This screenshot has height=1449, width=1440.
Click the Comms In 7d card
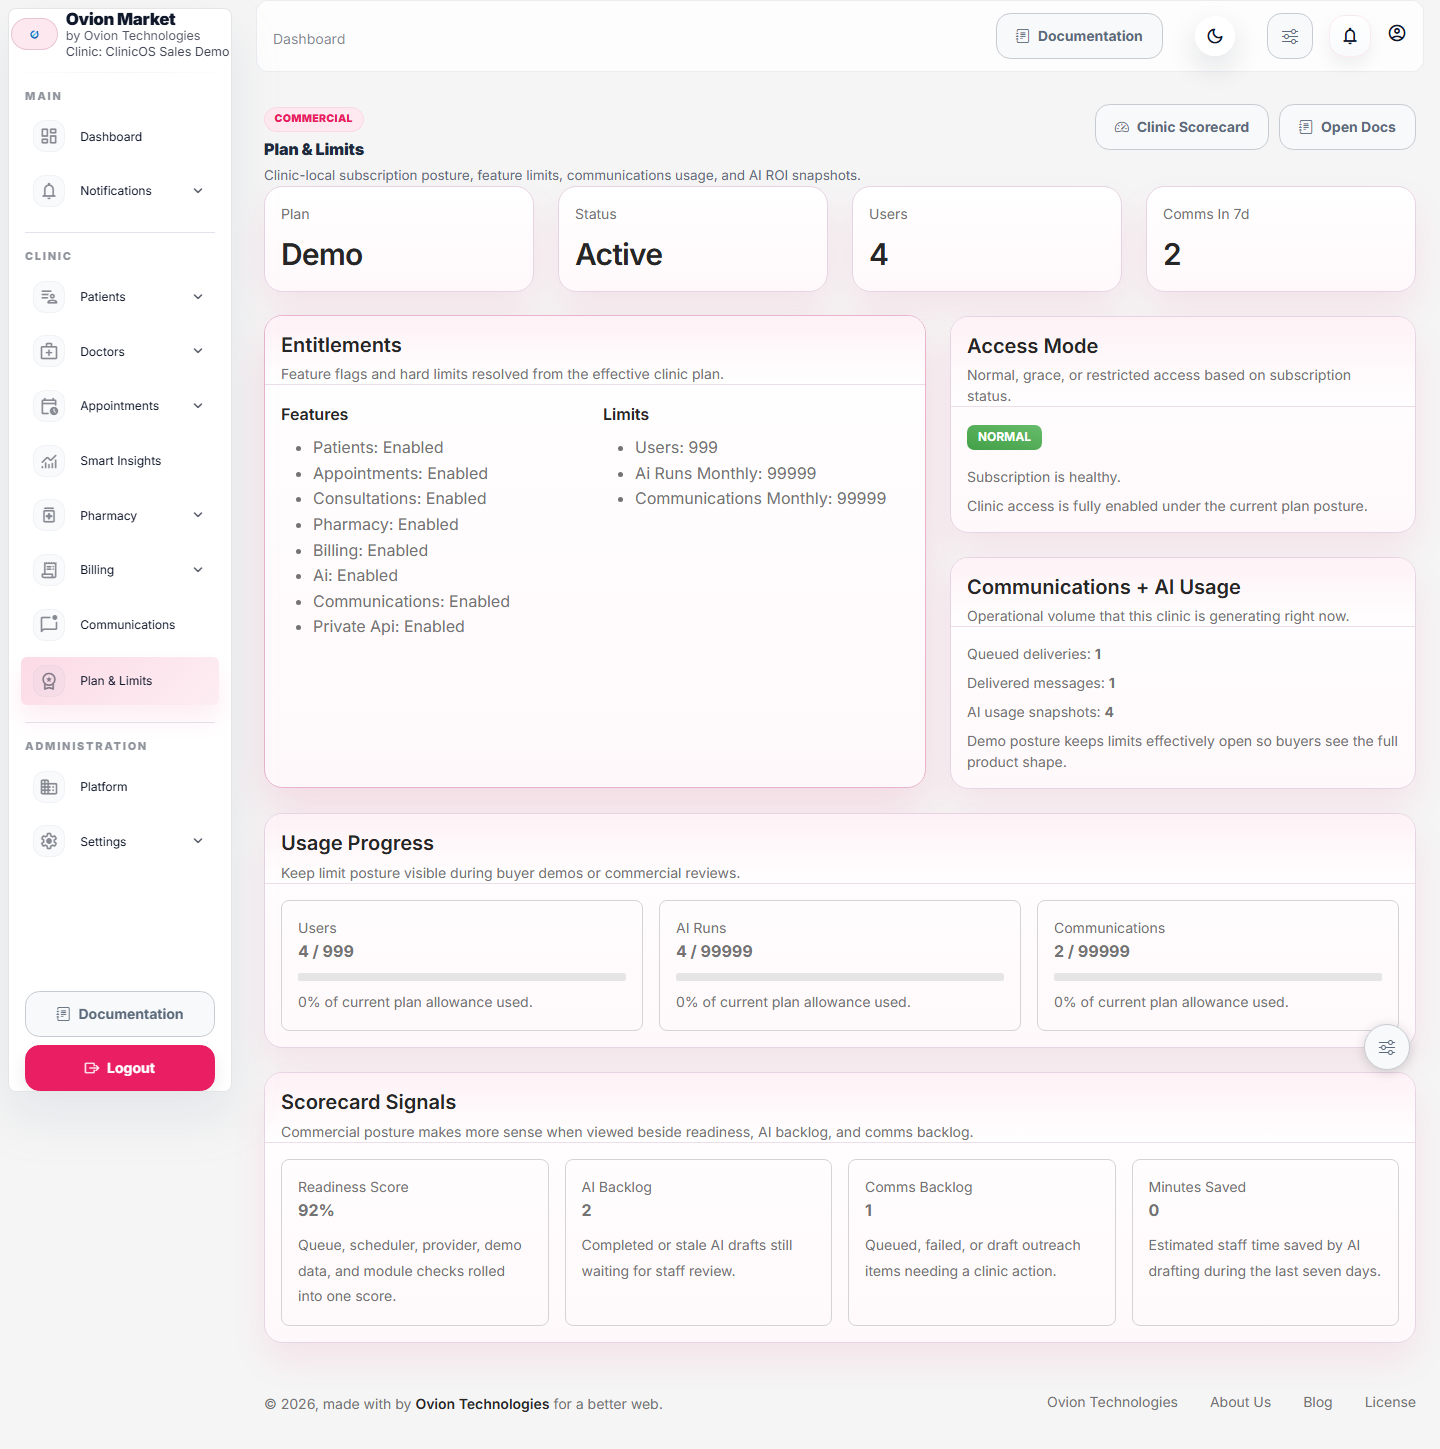1281,239
